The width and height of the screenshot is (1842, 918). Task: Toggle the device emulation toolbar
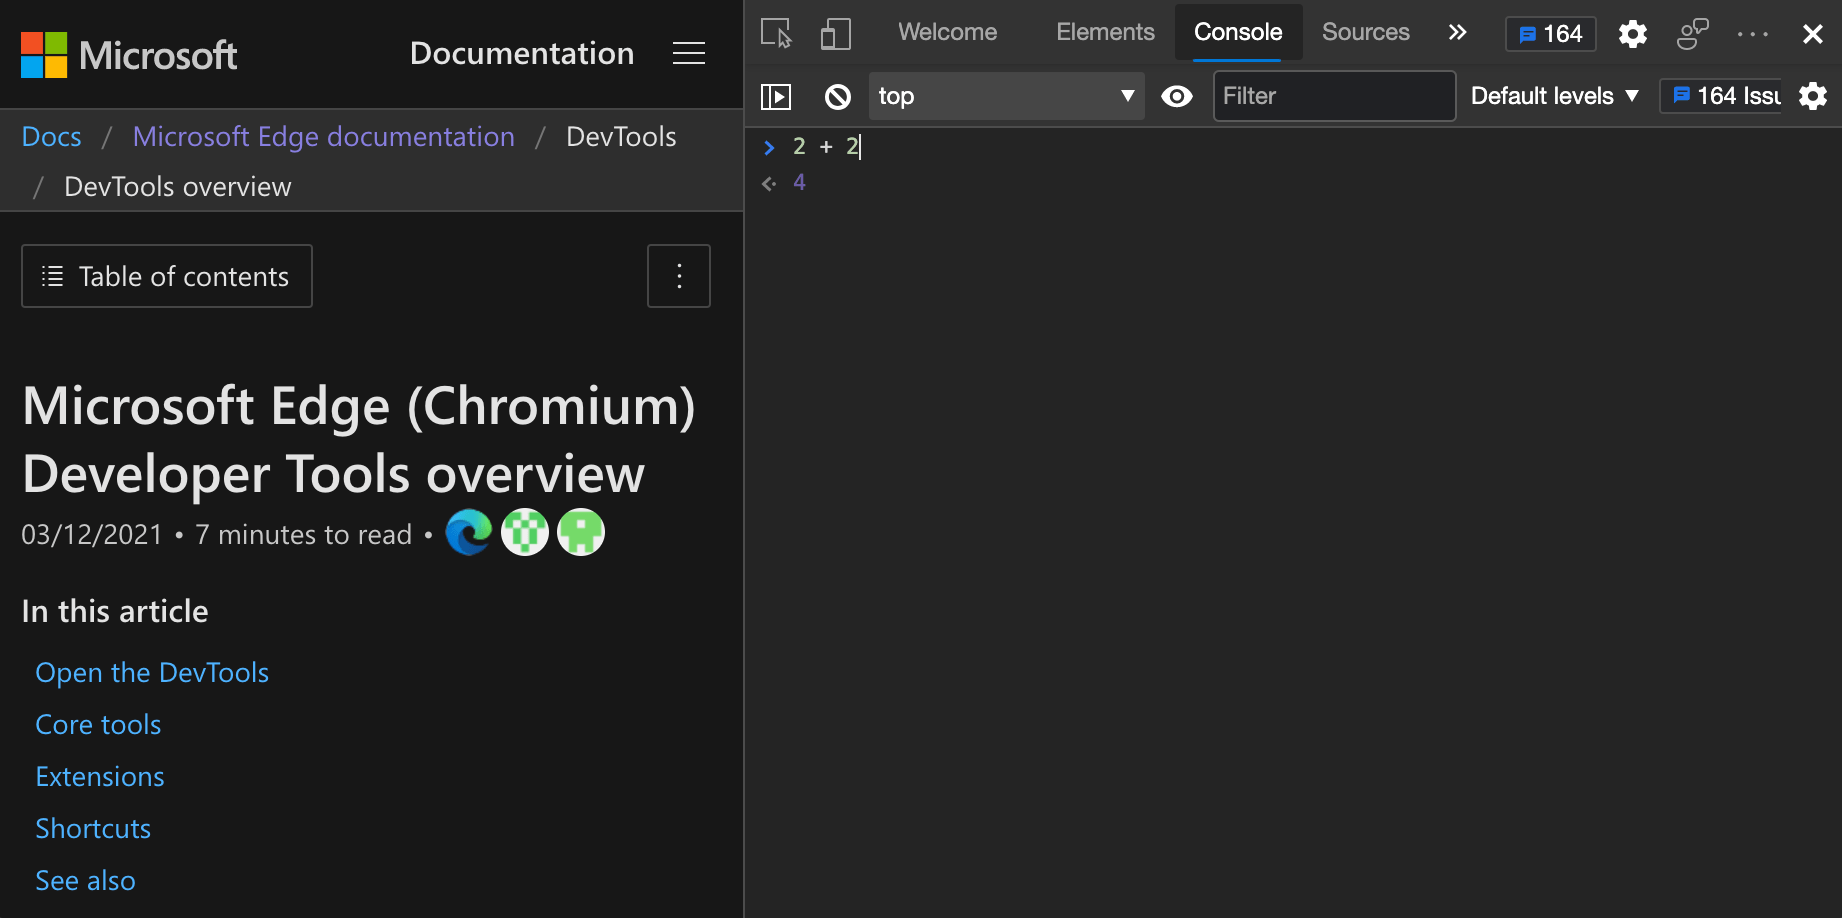coord(835,33)
